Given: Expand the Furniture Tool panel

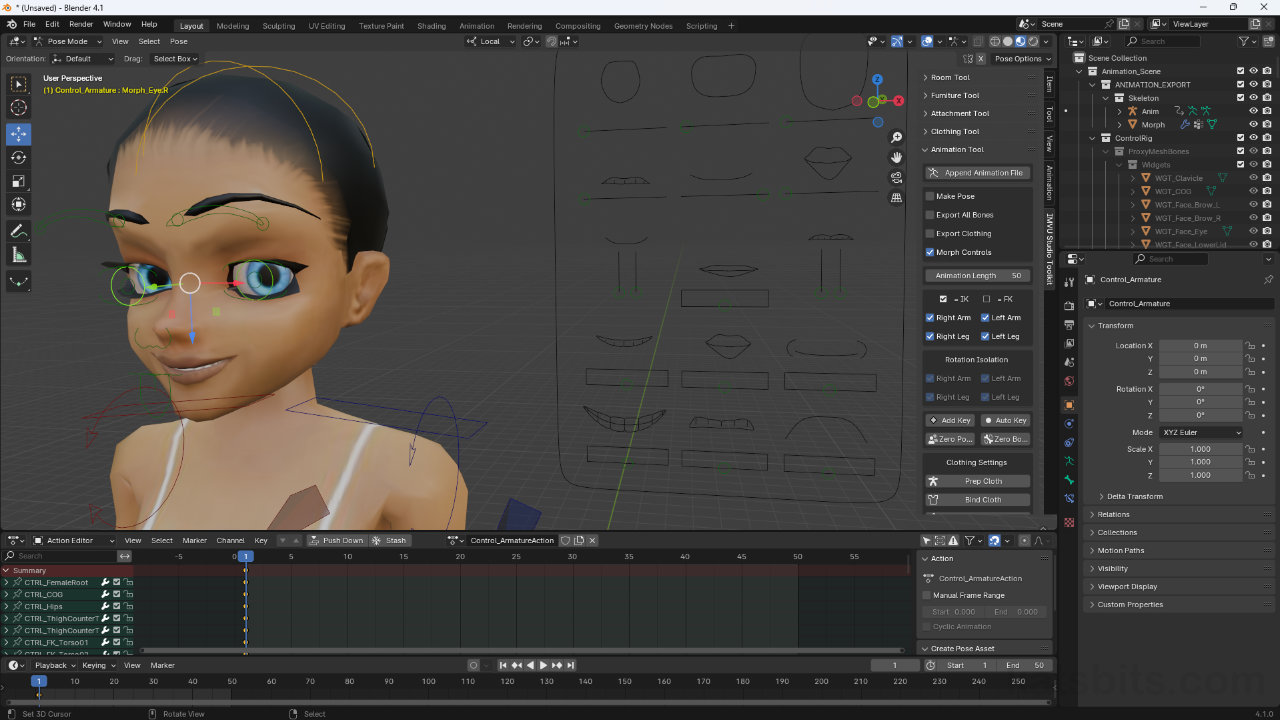Looking at the screenshot, I should (x=955, y=95).
